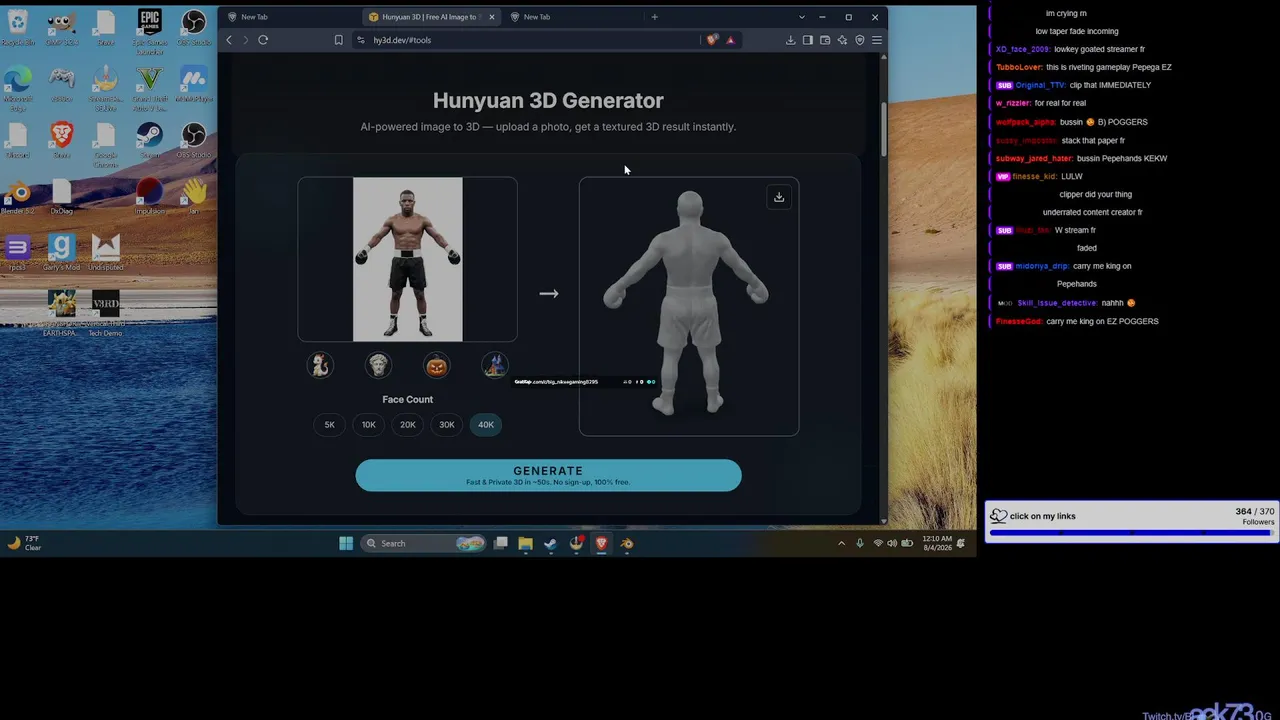Open the browser hamburger menu
1280x720 pixels.
(x=877, y=40)
